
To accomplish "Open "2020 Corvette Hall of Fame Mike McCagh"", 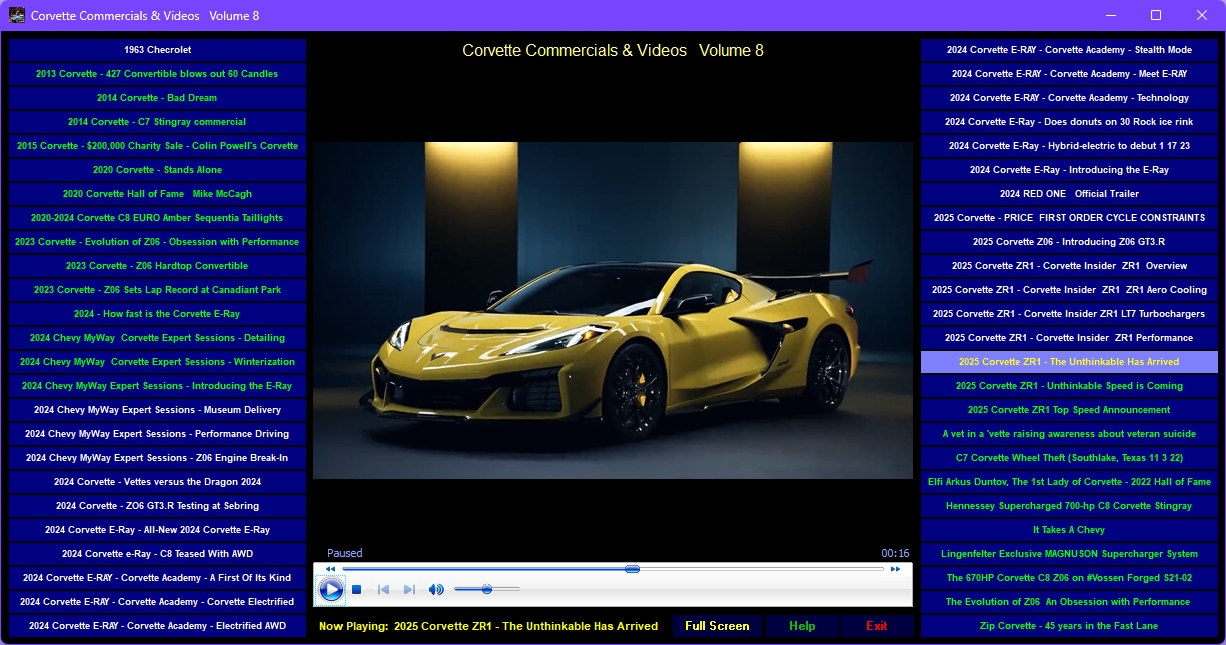I will point(157,194).
